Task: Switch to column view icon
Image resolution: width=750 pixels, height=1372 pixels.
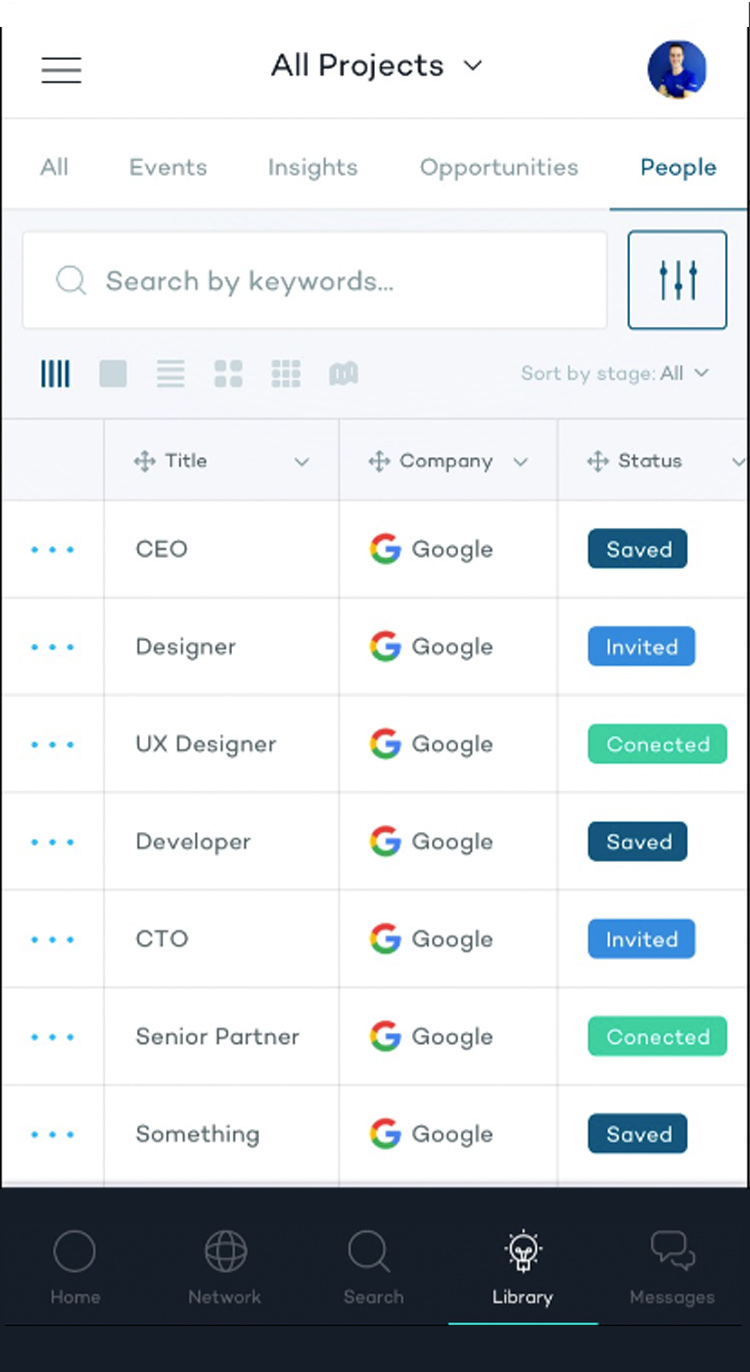Action: [56, 375]
